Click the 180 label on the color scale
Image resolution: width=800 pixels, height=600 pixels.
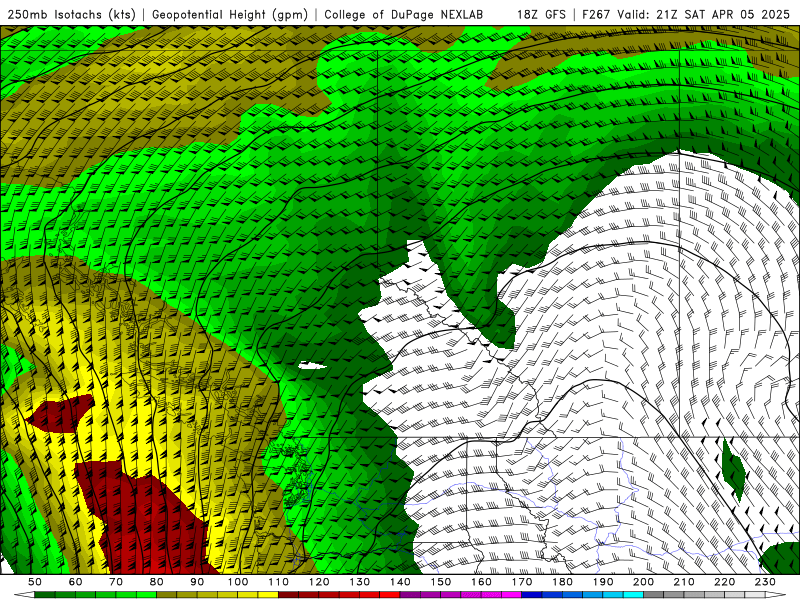(562, 582)
